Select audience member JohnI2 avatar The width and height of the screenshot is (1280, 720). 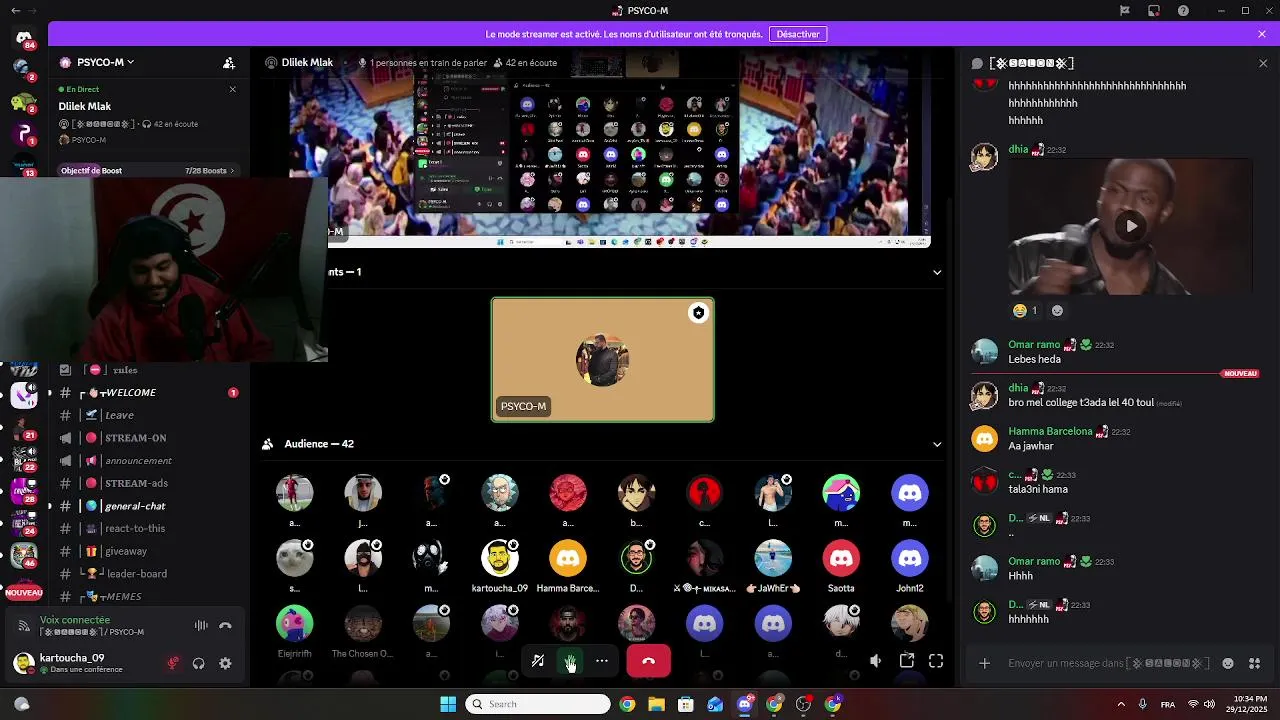click(x=909, y=558)
